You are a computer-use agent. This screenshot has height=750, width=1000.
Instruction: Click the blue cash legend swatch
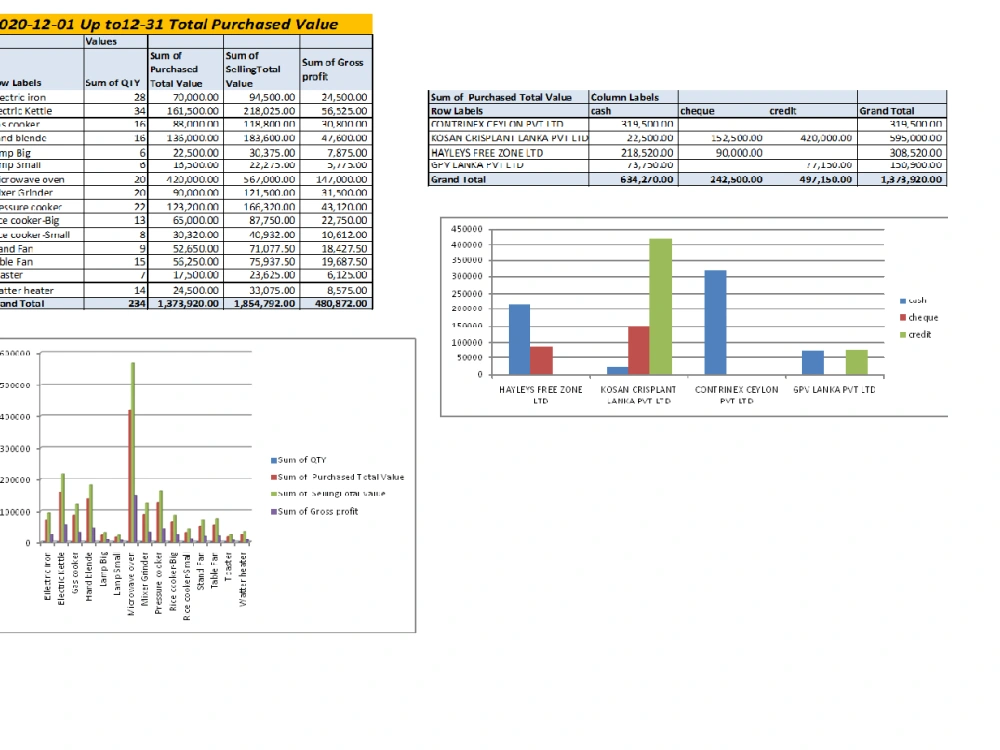(x=903, y=300)
